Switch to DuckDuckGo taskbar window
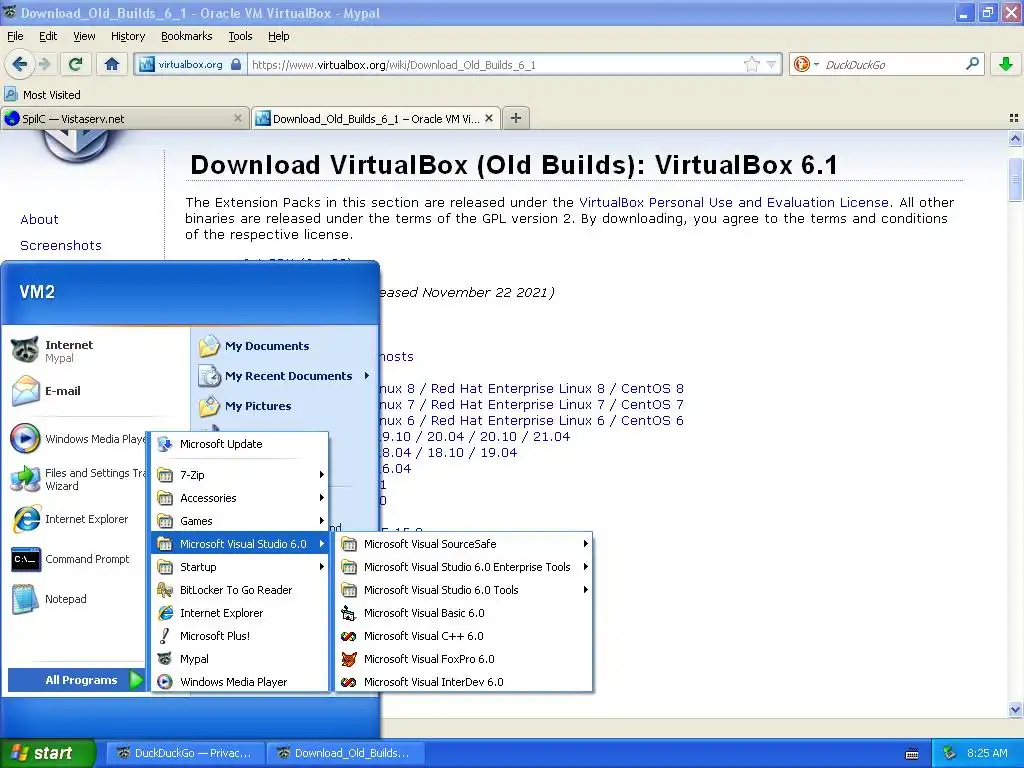1024x768 pixels. [x=184, y=753]
